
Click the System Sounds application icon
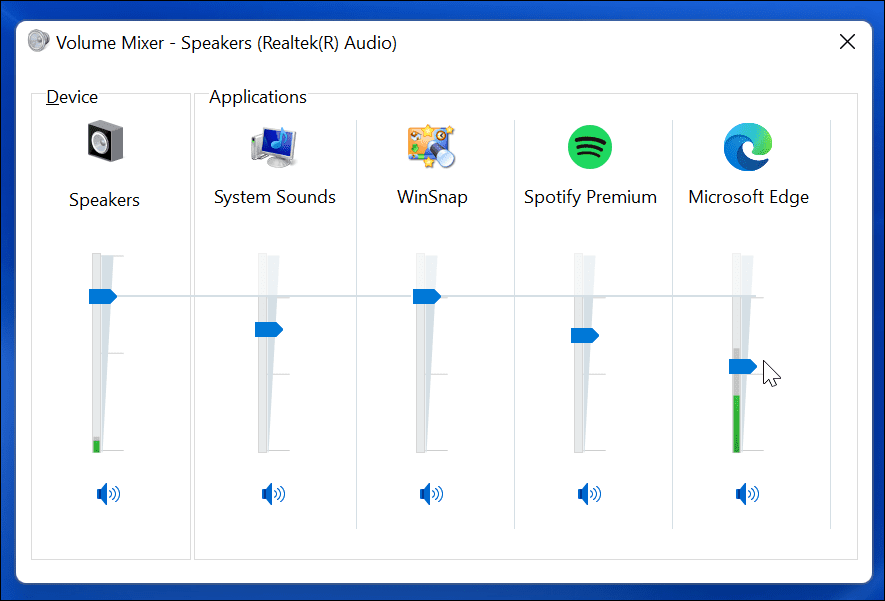tap(274, 147)
